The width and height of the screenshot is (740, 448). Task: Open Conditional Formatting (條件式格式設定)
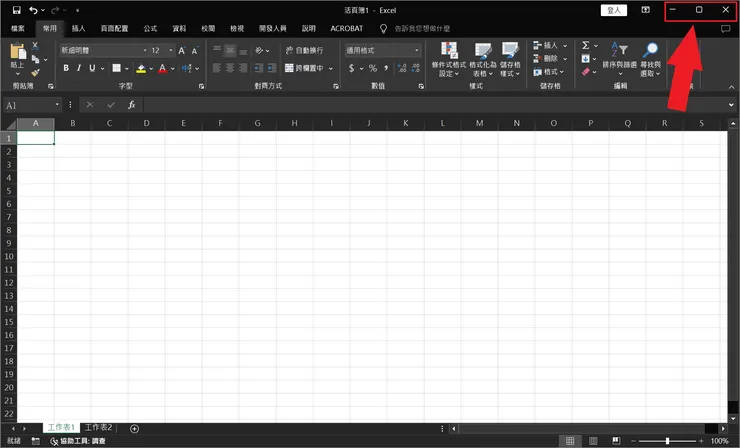pos(449,59)
